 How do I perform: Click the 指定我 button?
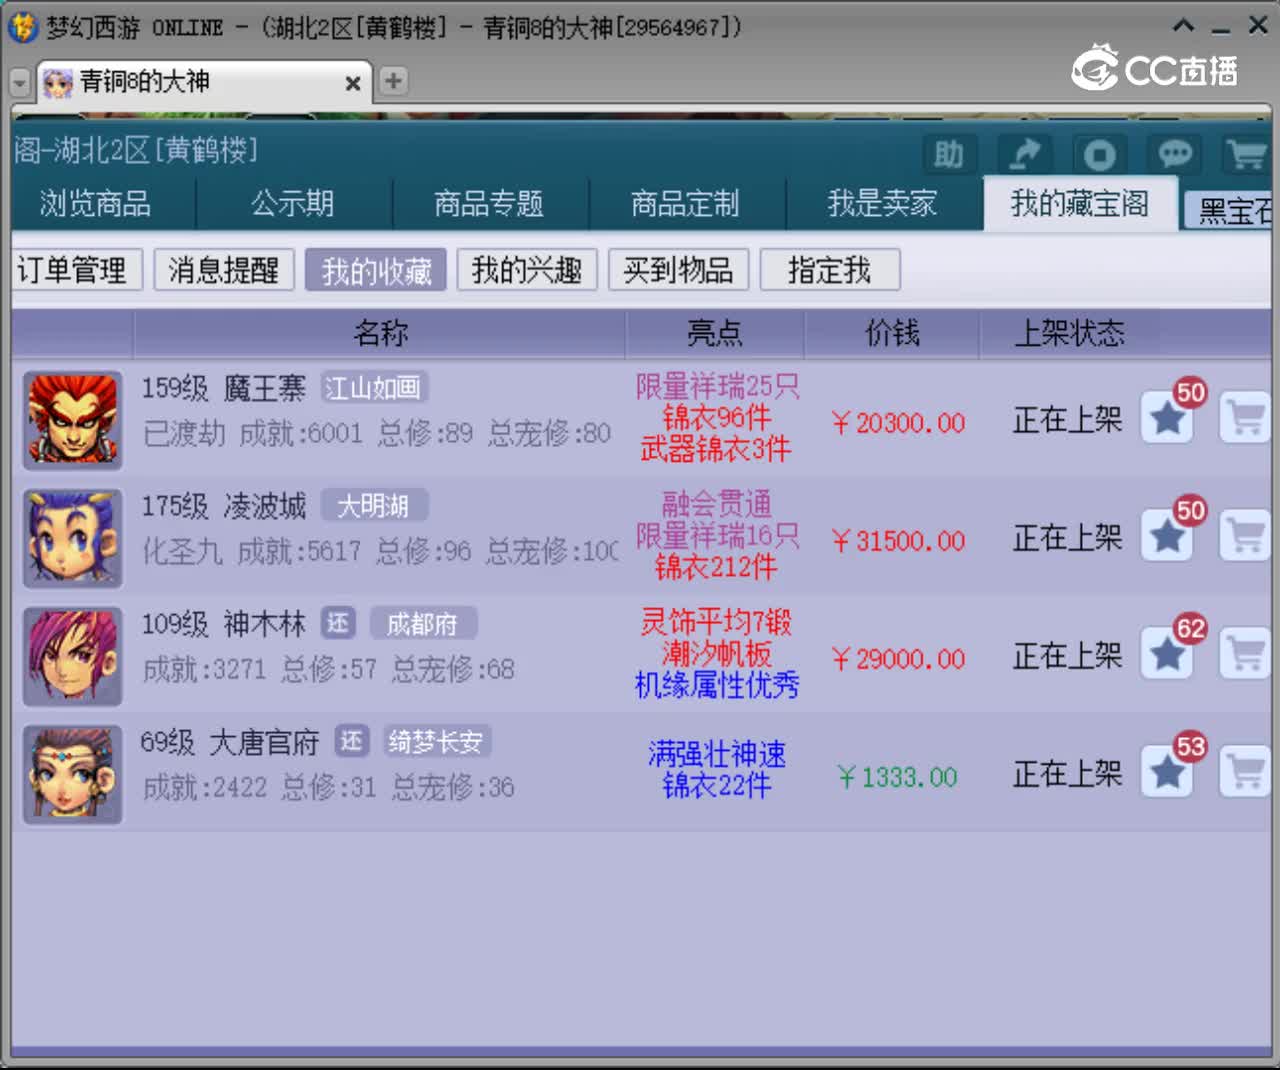tap(830, 270)
